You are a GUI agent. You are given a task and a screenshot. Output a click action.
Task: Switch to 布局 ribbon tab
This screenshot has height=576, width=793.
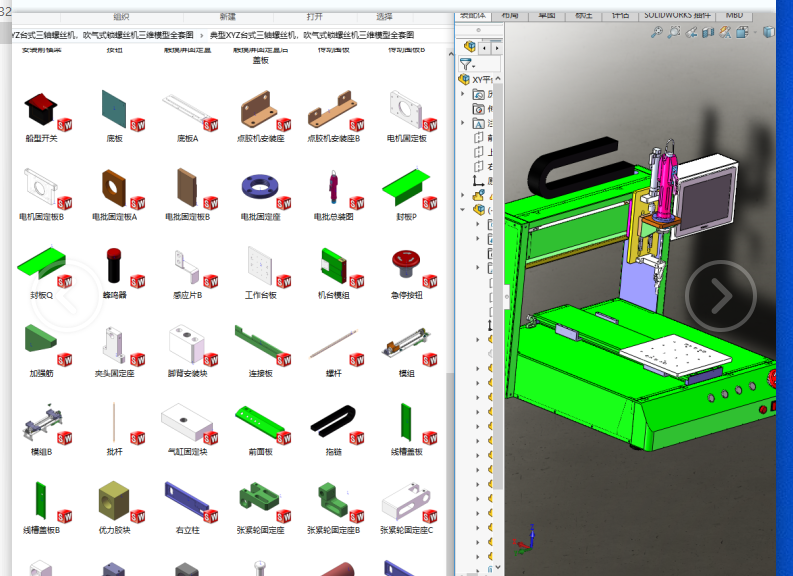509,15
